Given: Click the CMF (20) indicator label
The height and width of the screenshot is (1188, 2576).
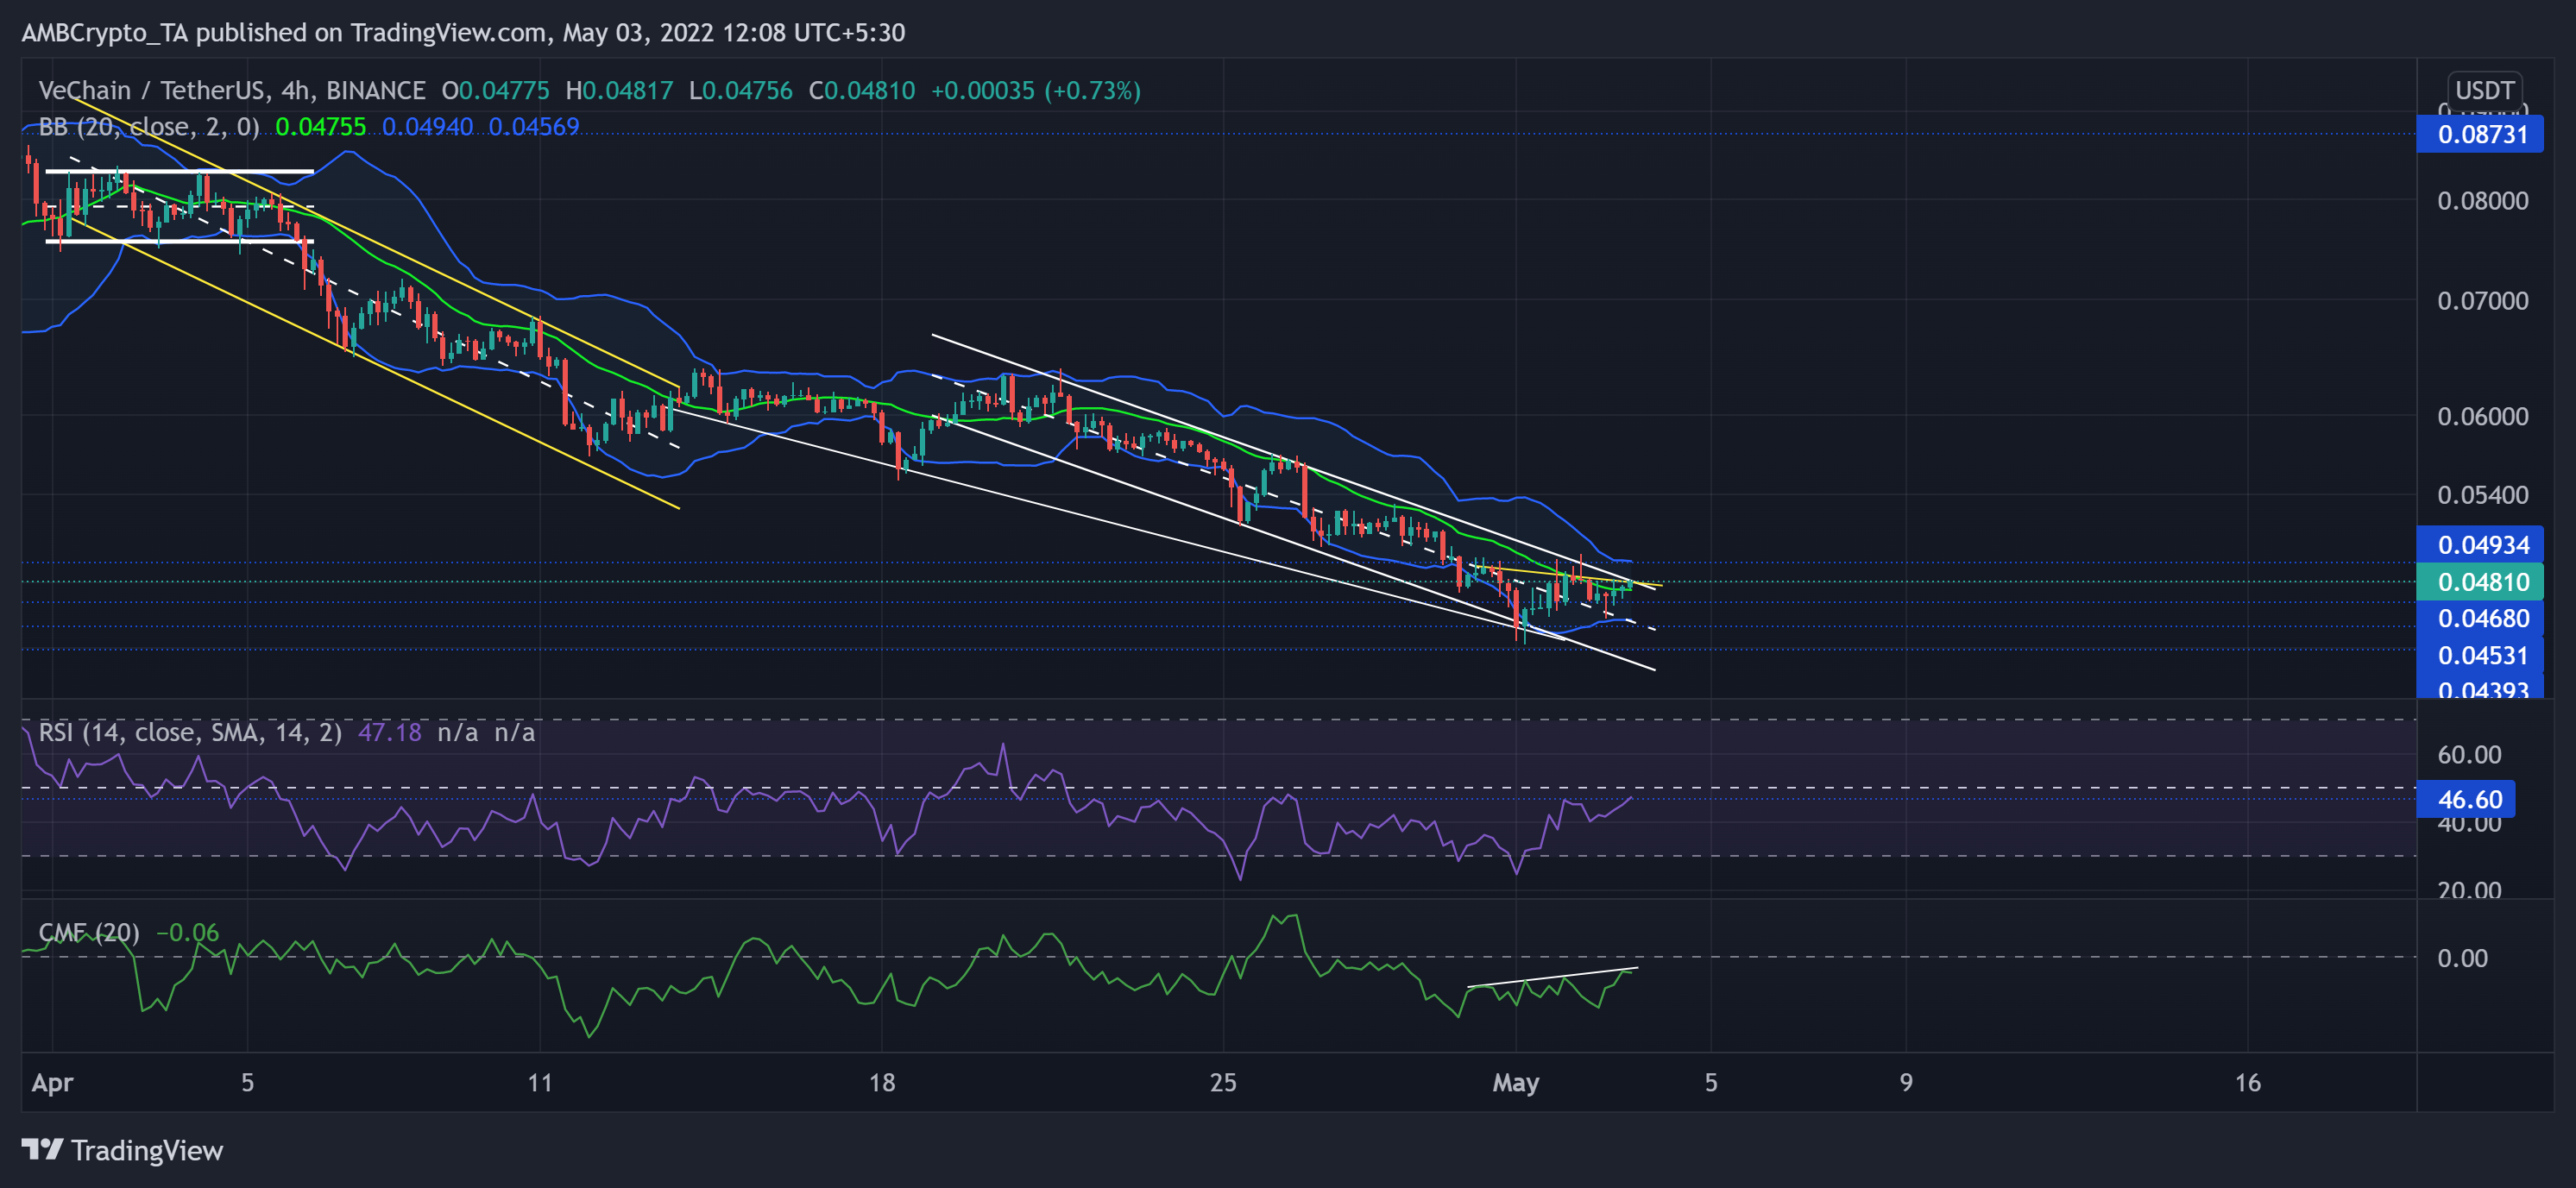Looking at the screenshot, I should pos(89,933).
